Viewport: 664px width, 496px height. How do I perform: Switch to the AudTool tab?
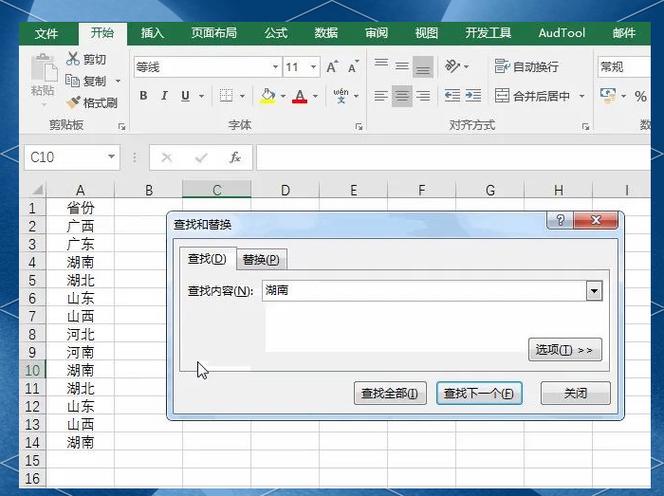(562, 33)
